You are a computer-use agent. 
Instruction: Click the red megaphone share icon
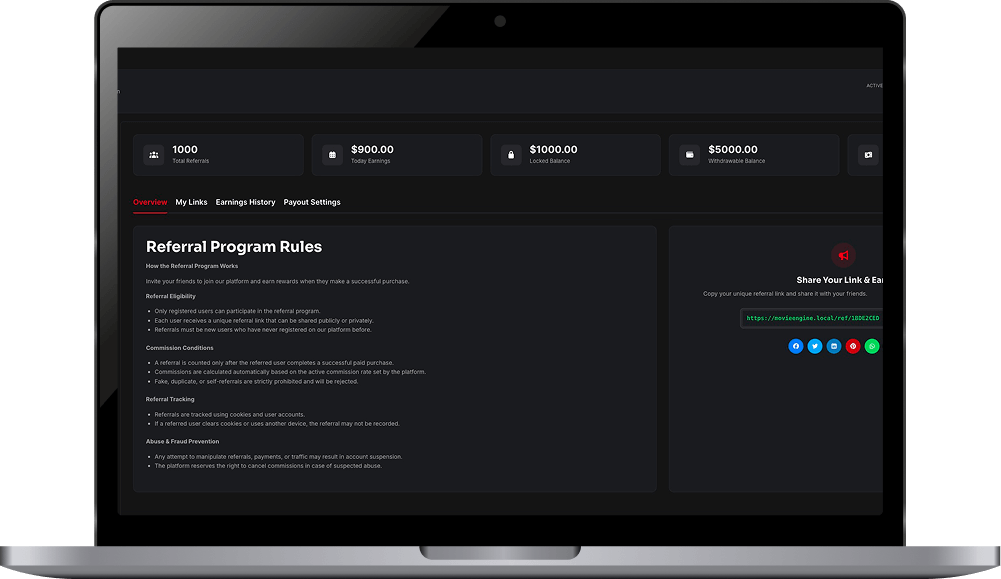point(844,255)
